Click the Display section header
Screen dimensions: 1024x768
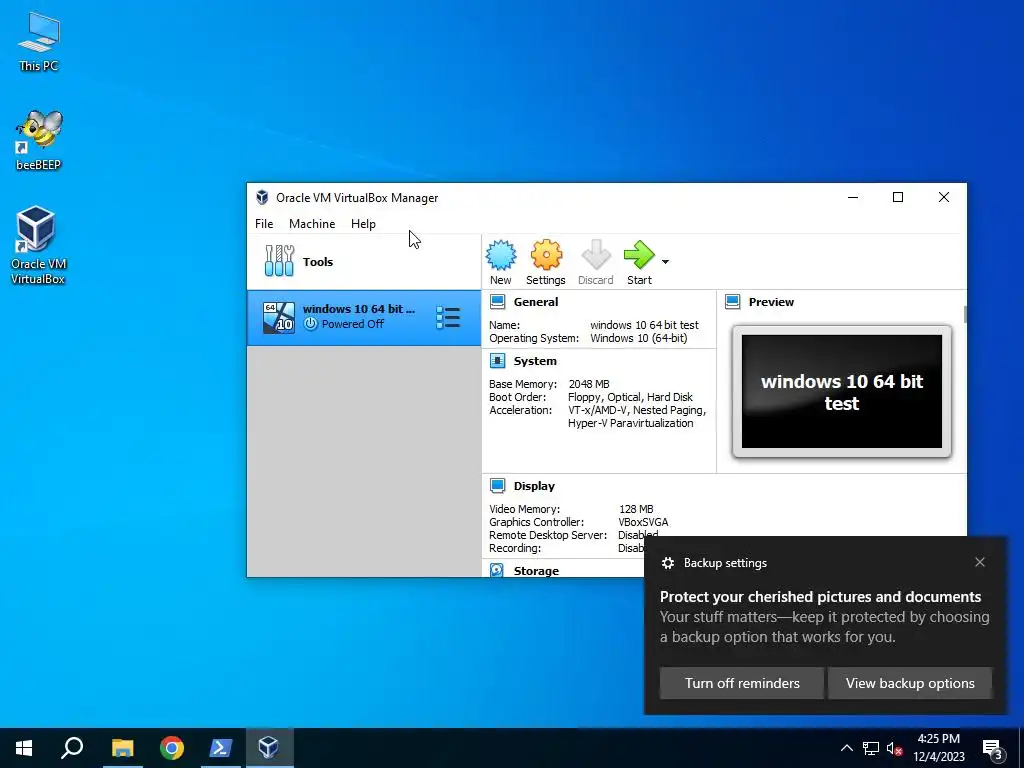[534, 486]
